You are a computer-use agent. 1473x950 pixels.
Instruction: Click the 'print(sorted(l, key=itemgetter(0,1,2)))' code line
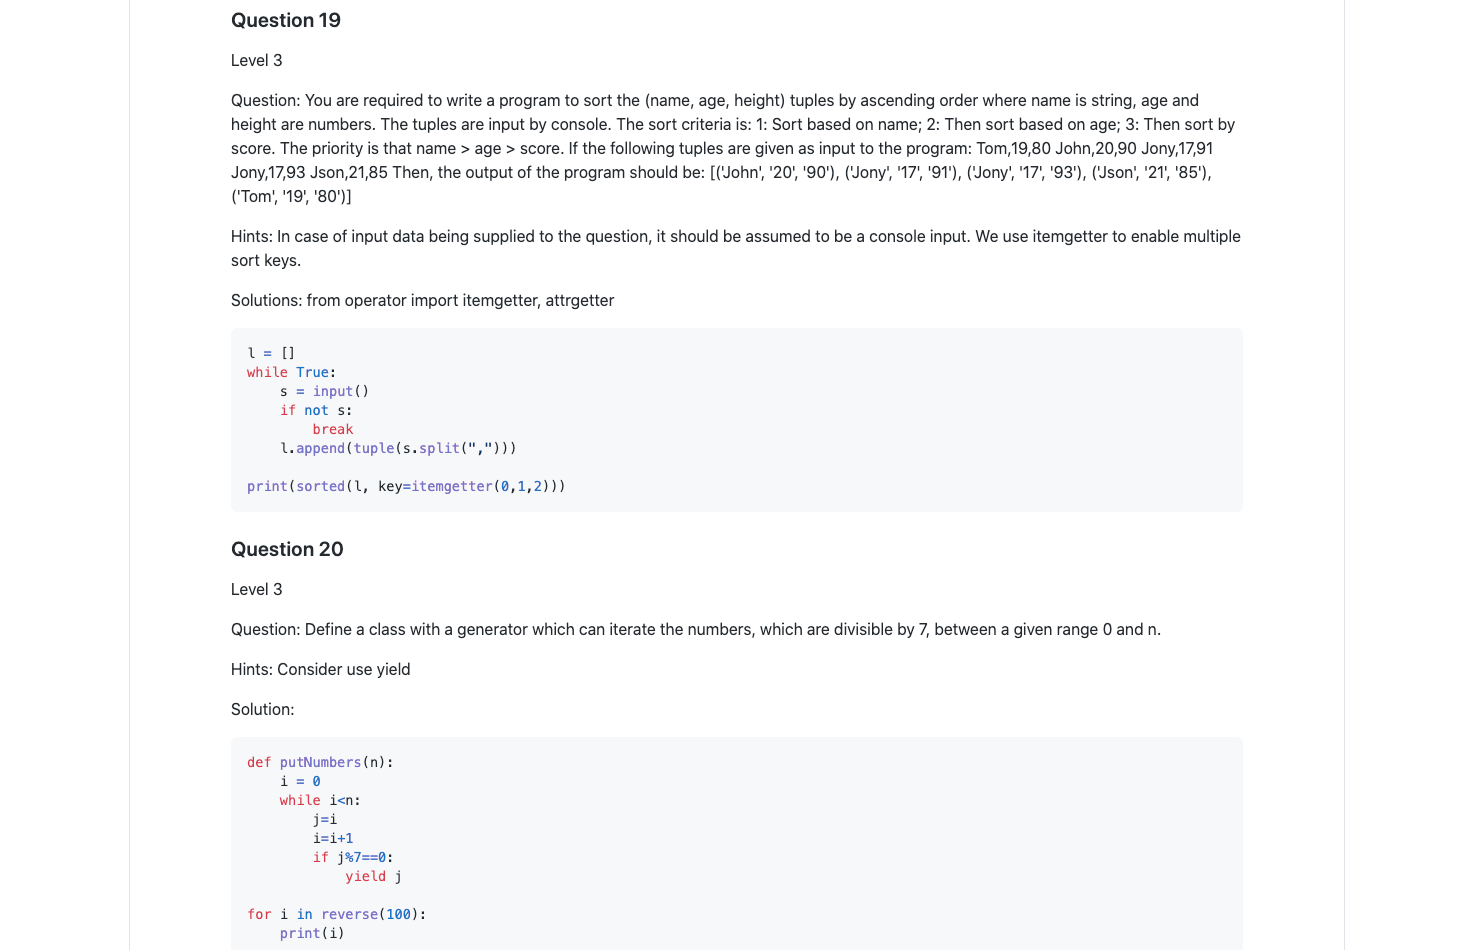(x=406, y=486)
